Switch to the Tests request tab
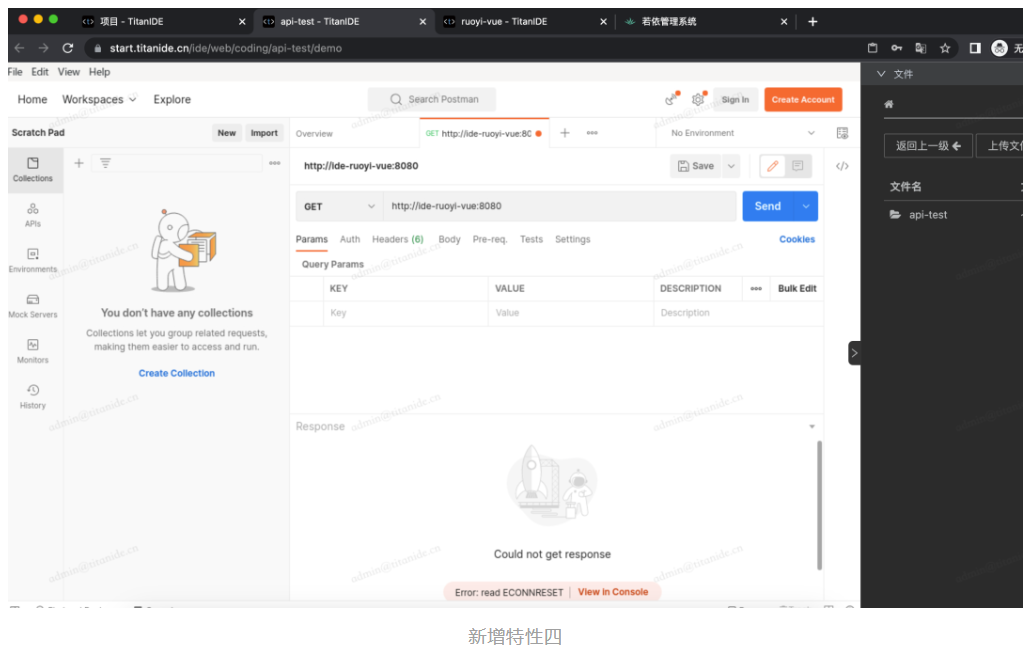 point(531,239)
